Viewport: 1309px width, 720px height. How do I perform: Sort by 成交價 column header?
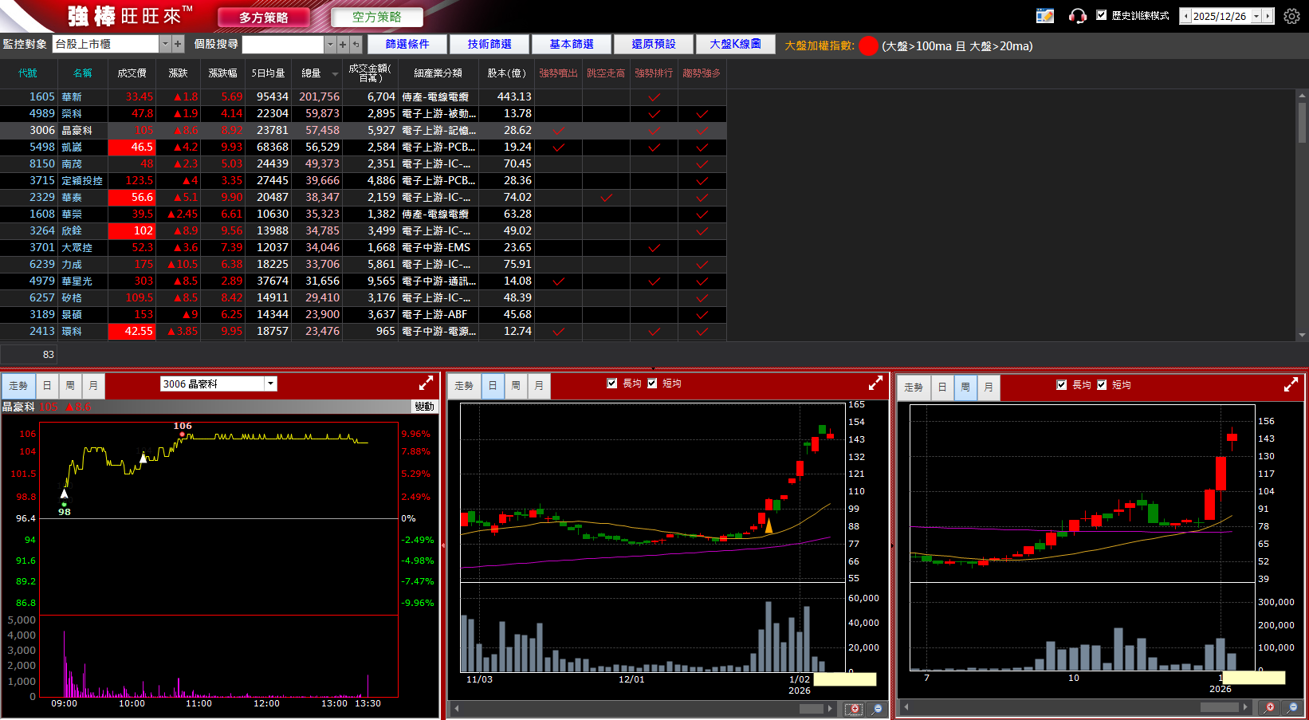pos(131,73)
